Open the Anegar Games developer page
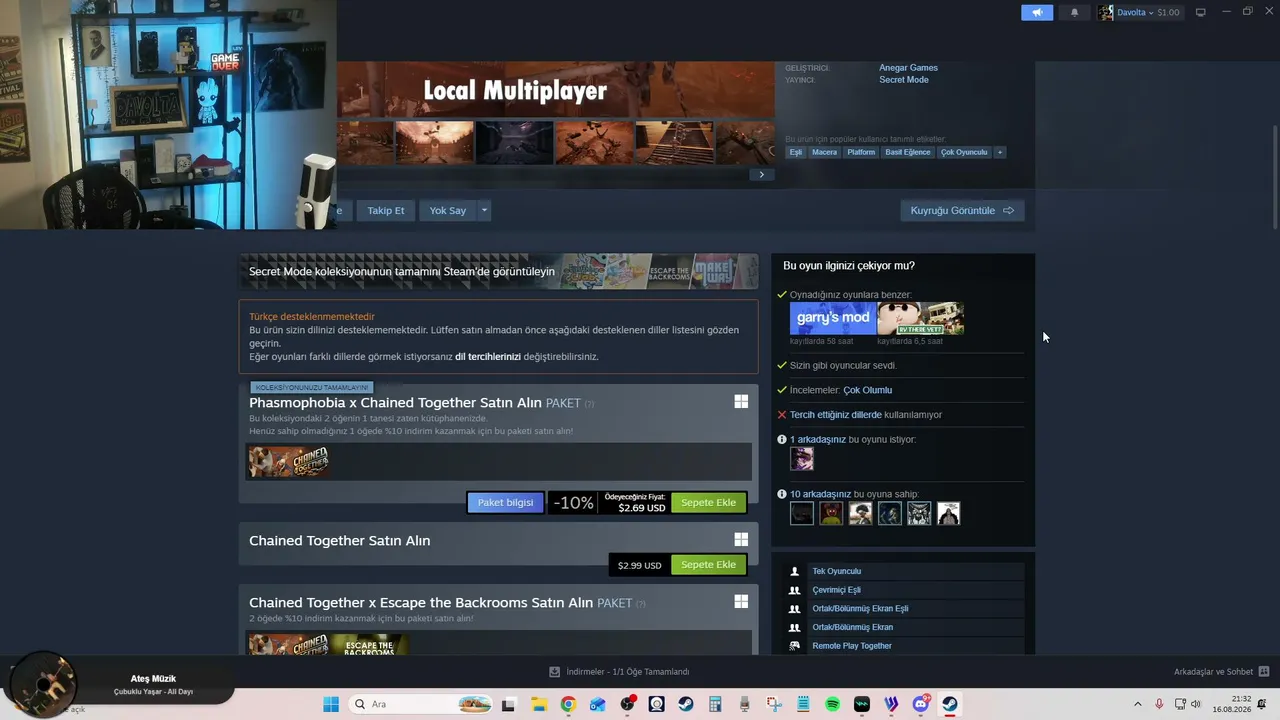 (x=908, y=68)
